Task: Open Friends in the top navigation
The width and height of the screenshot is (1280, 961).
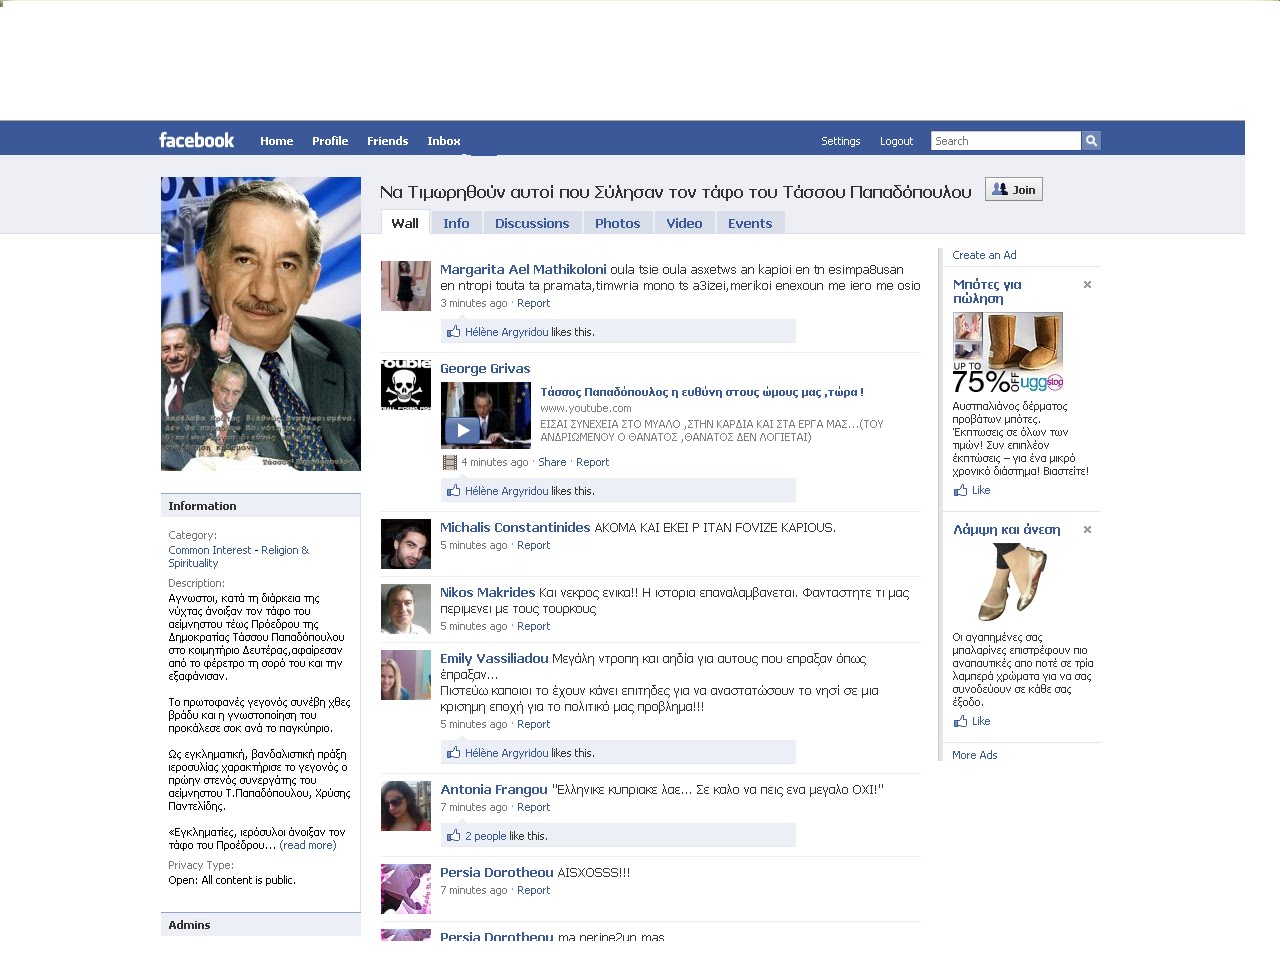Action: tap(388, 141)
